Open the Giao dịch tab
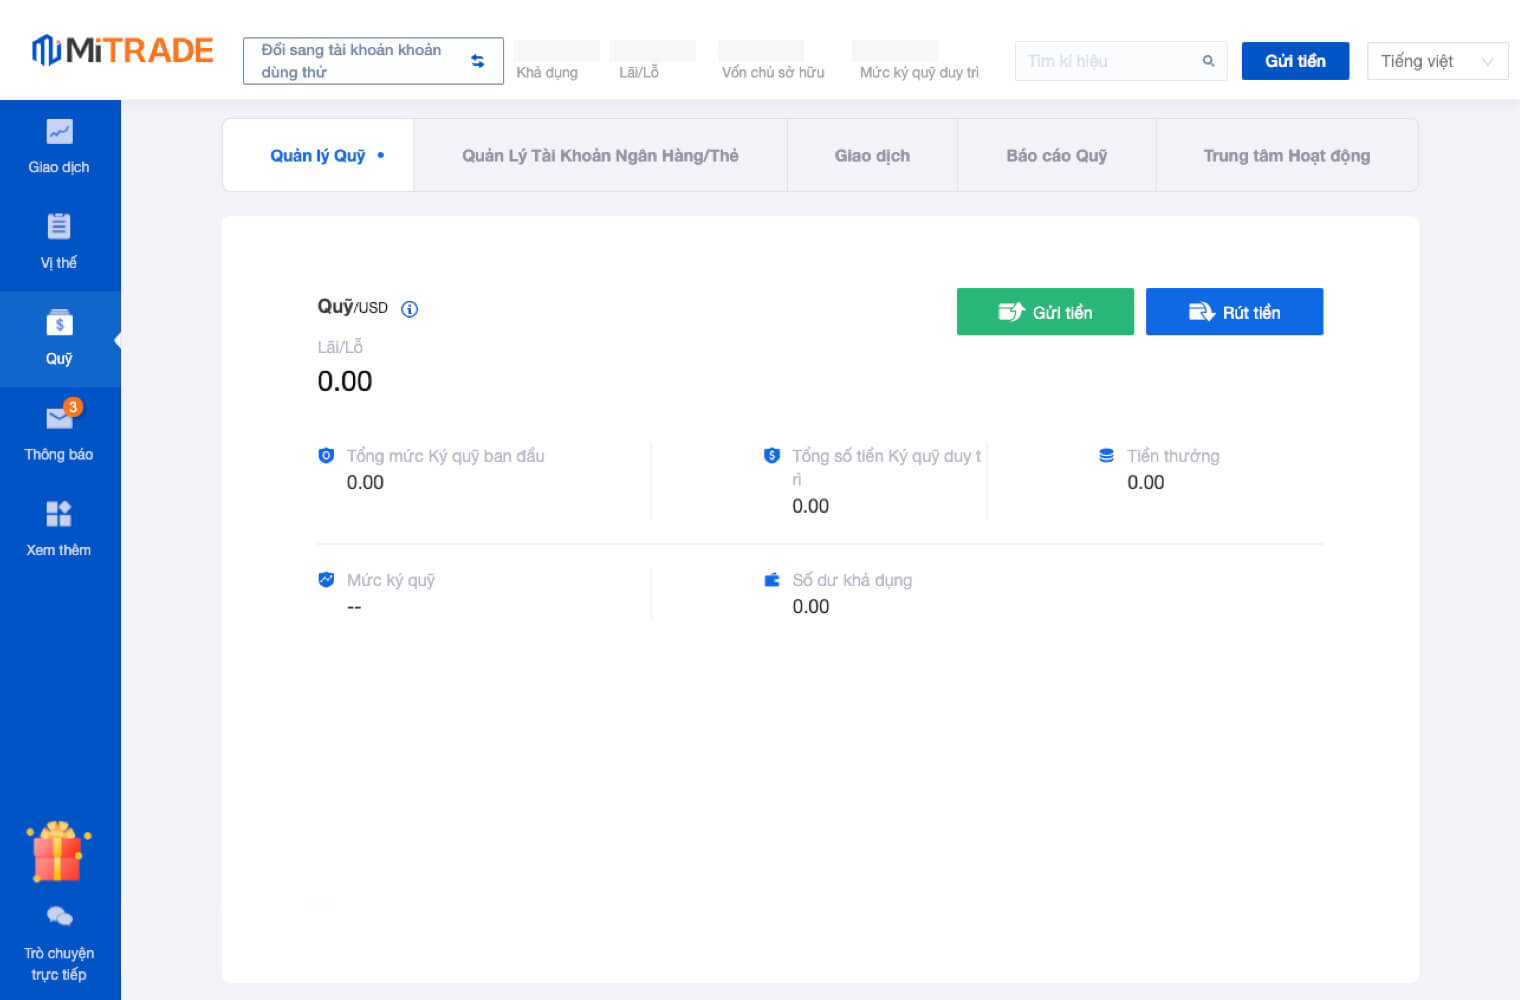 [x=872, y=156]
